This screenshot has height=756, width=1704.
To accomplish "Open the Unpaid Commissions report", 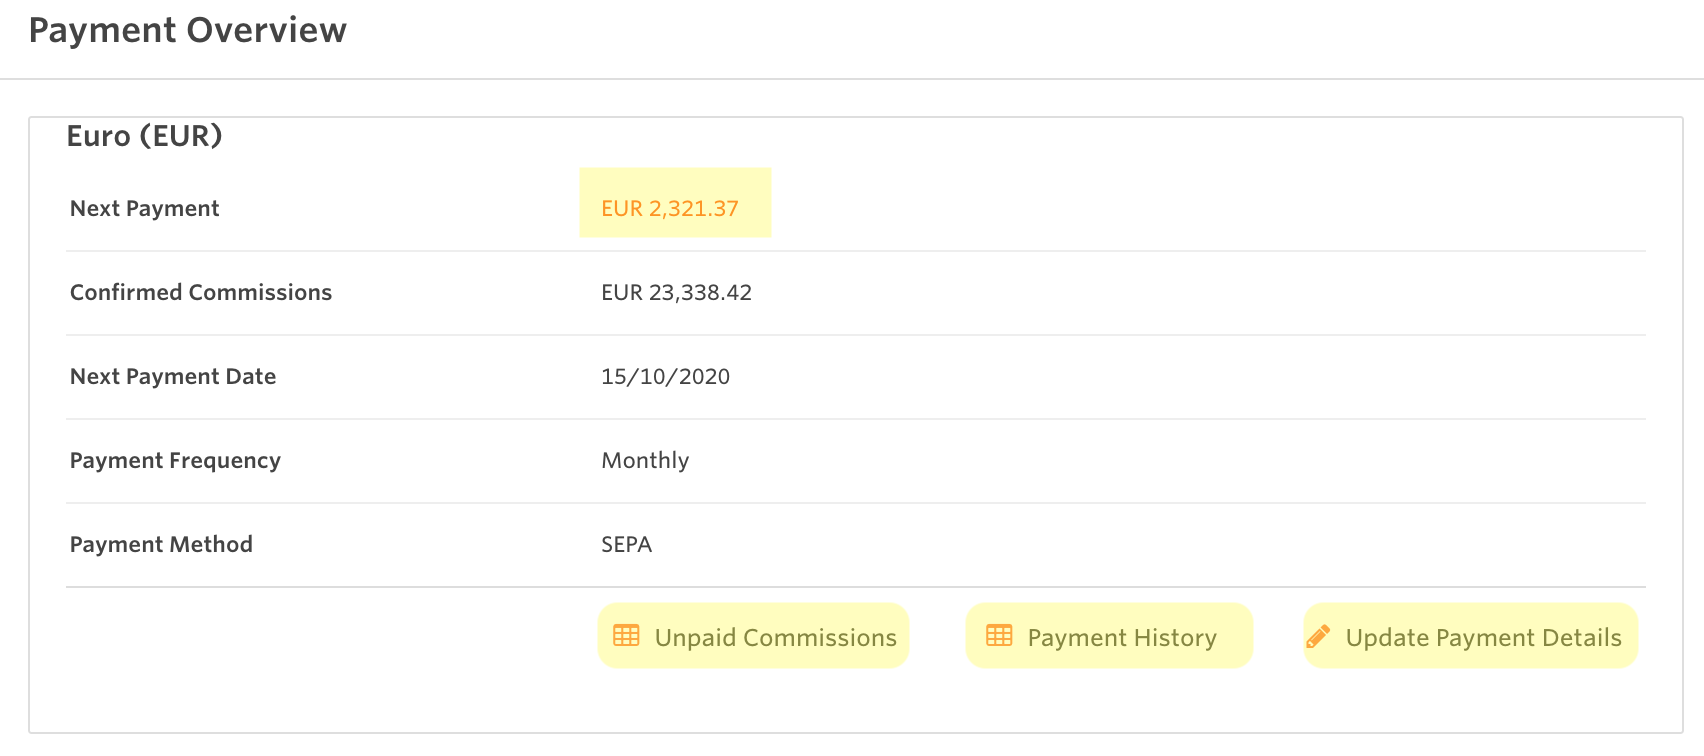I will (x=775, y=638).
